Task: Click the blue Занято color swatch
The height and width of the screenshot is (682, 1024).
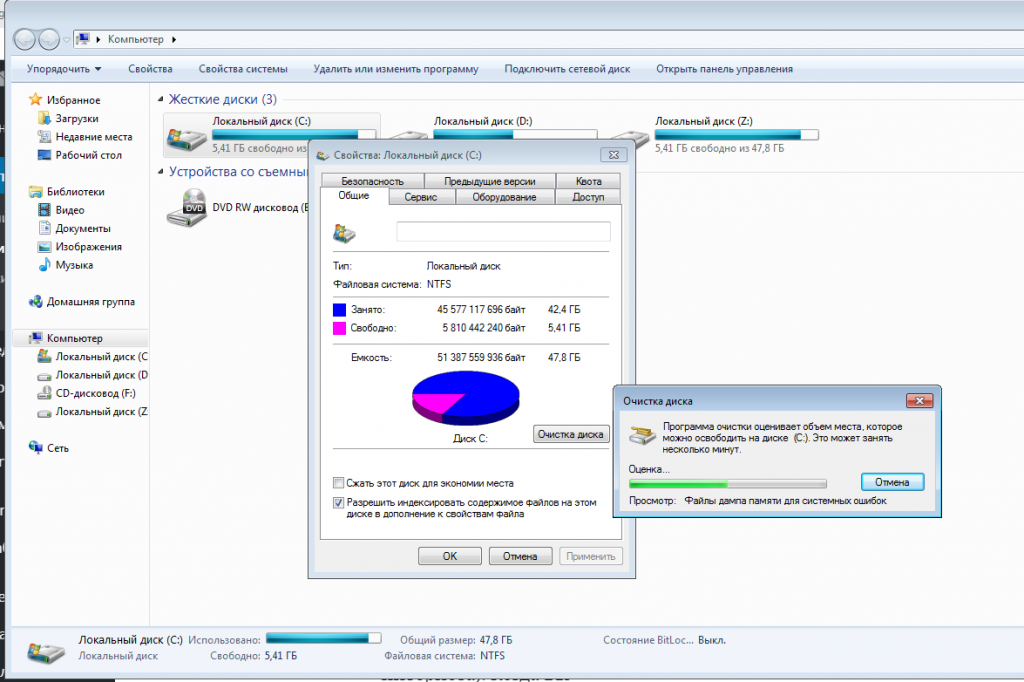Action: pyautogui.click(x=340, y=310)
